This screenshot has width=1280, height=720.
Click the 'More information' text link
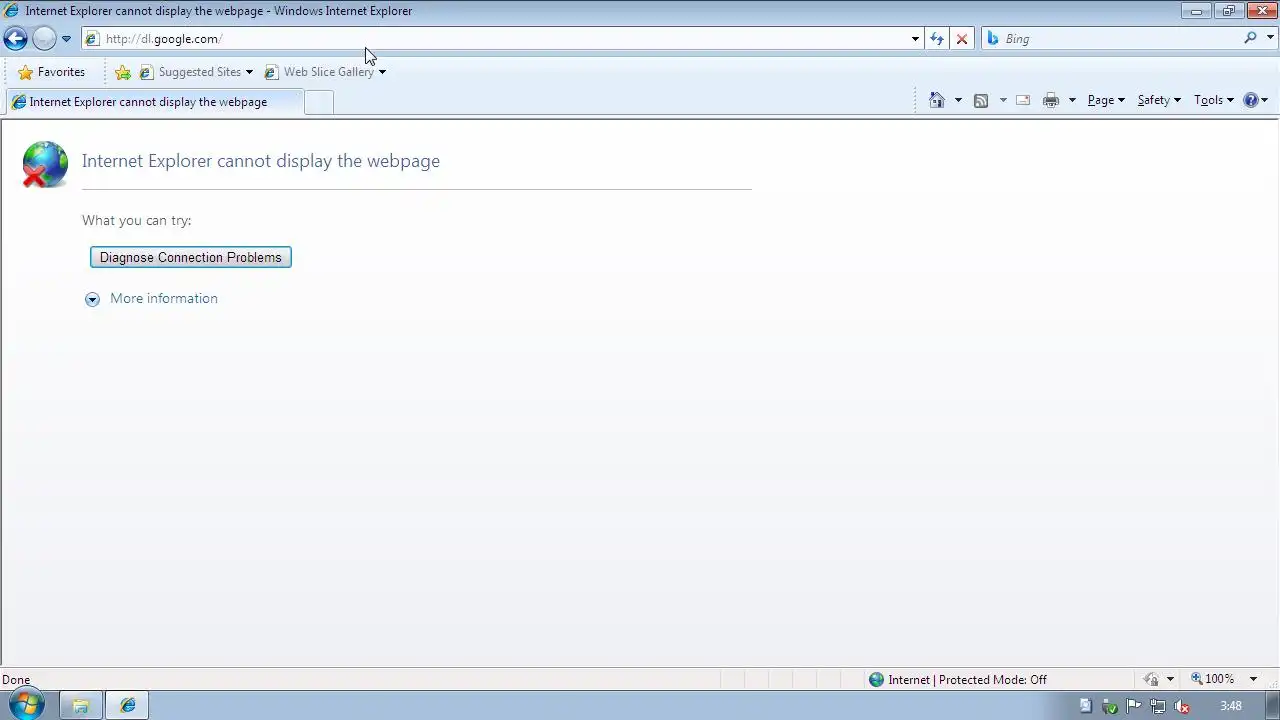pos(164,298)
